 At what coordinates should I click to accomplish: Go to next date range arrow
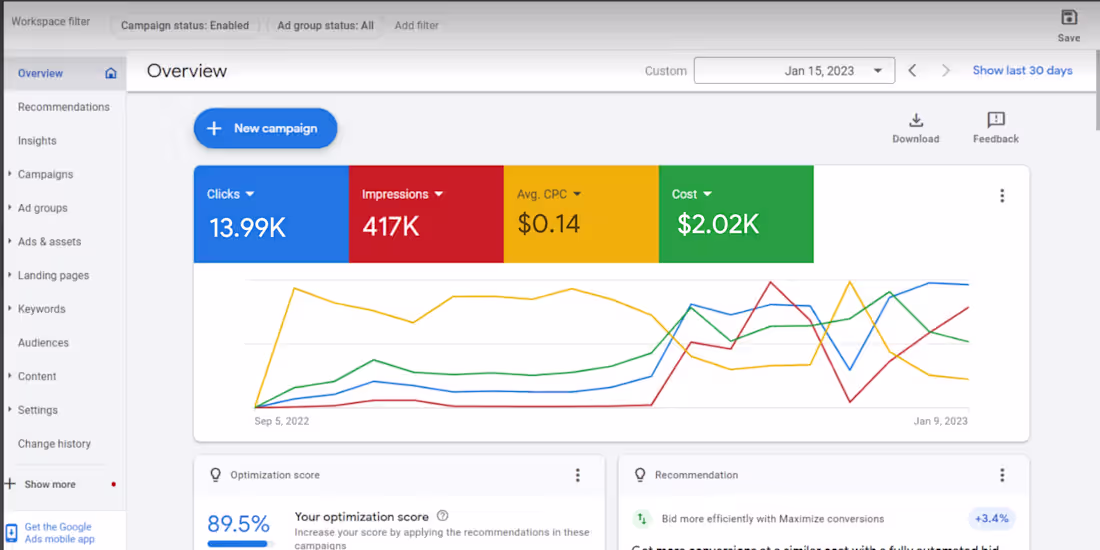click(946, 70)
